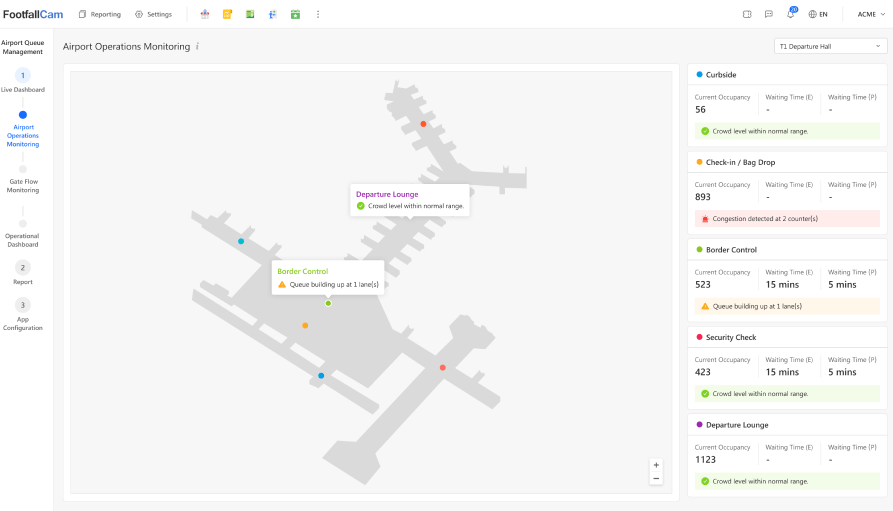The height and width of the screenshot is (511, 893).
Task: Click the blue walking person app icon
Action: point(272,14)
